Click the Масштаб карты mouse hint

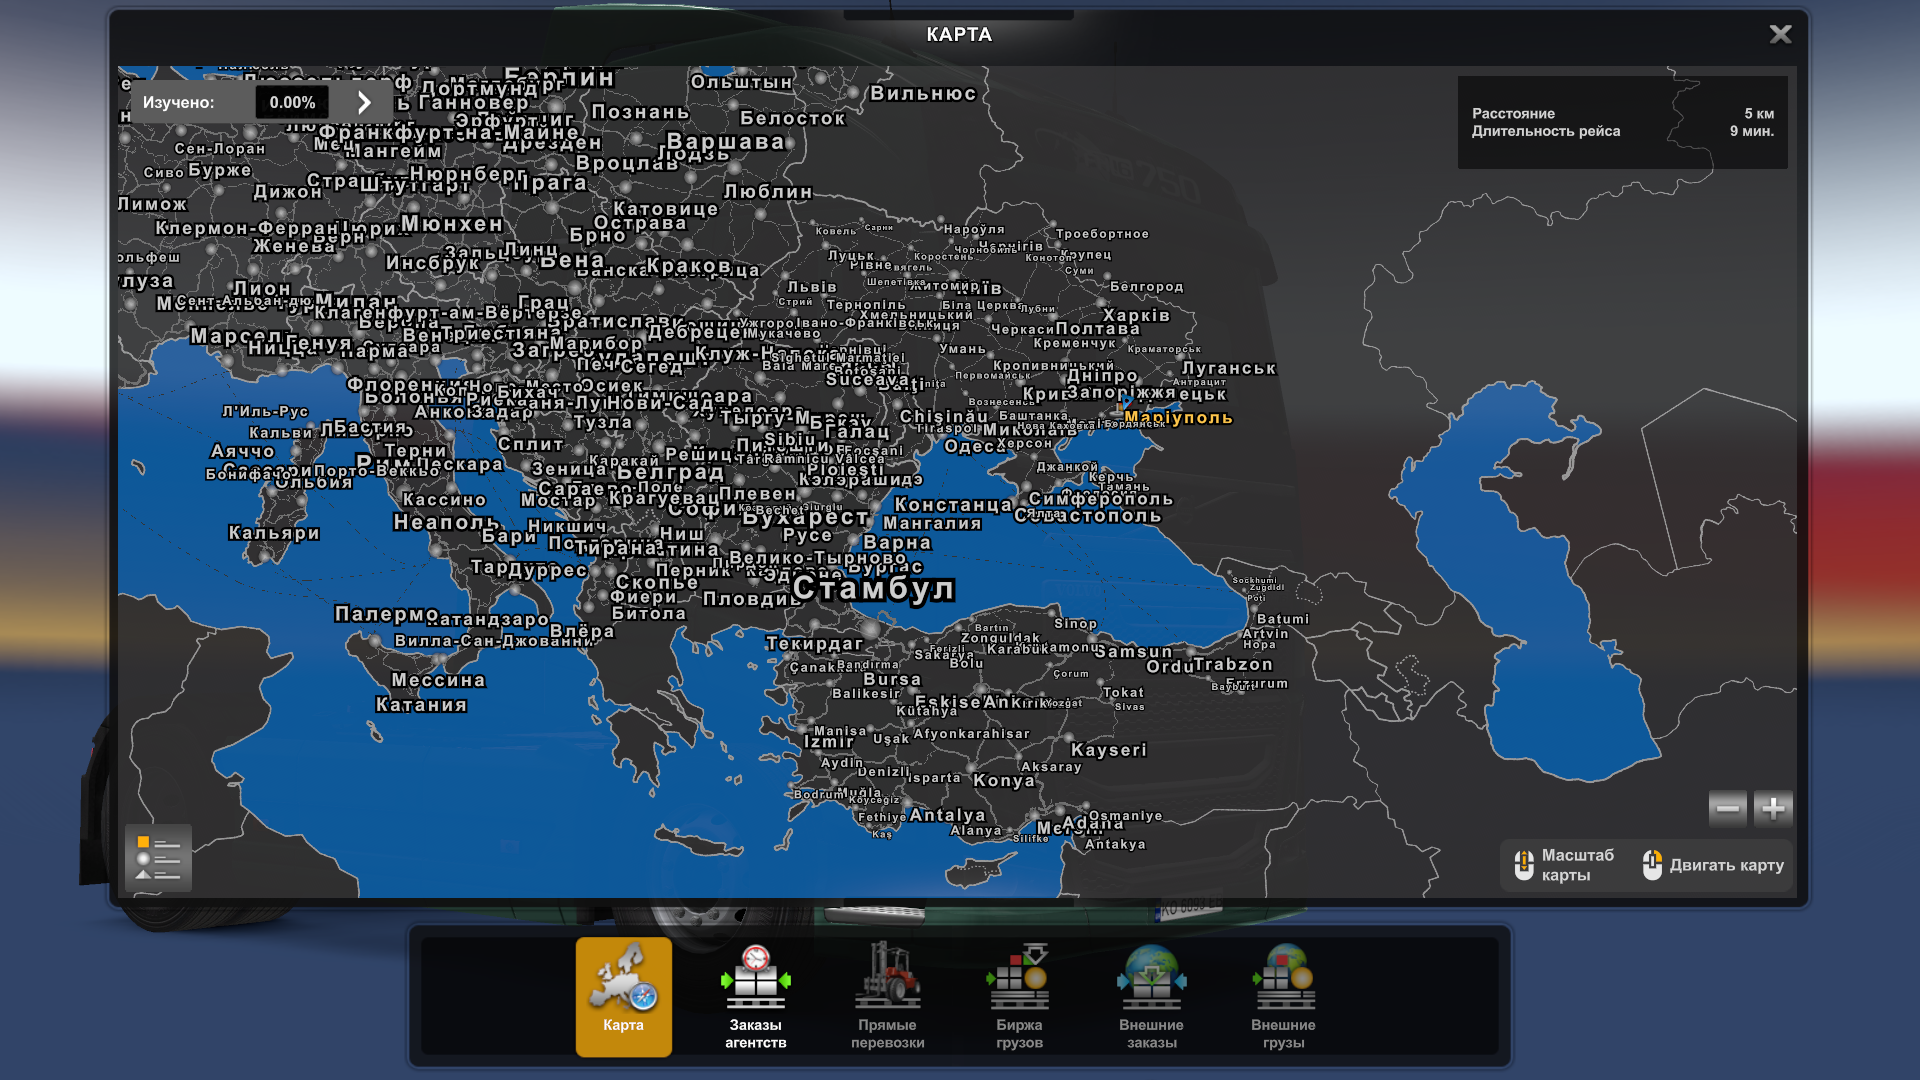(1565, 865)
